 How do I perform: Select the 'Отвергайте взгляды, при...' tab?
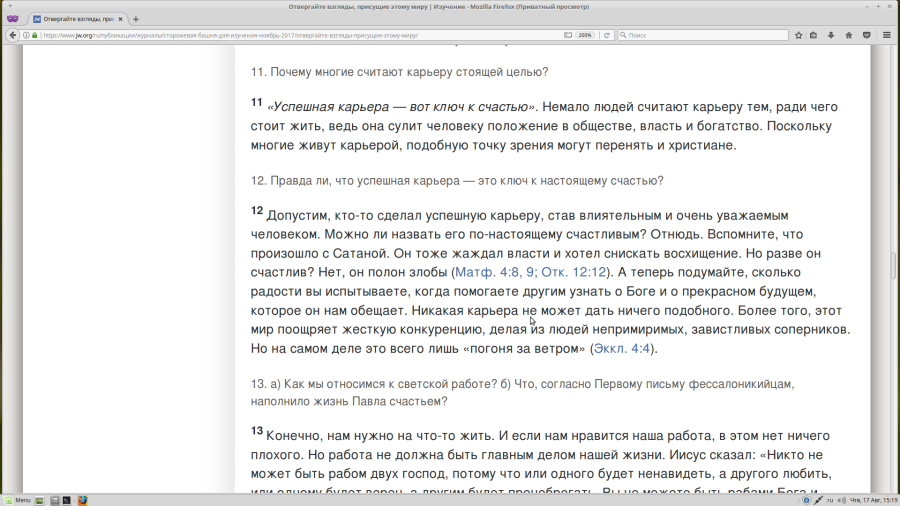click(77, 19)
